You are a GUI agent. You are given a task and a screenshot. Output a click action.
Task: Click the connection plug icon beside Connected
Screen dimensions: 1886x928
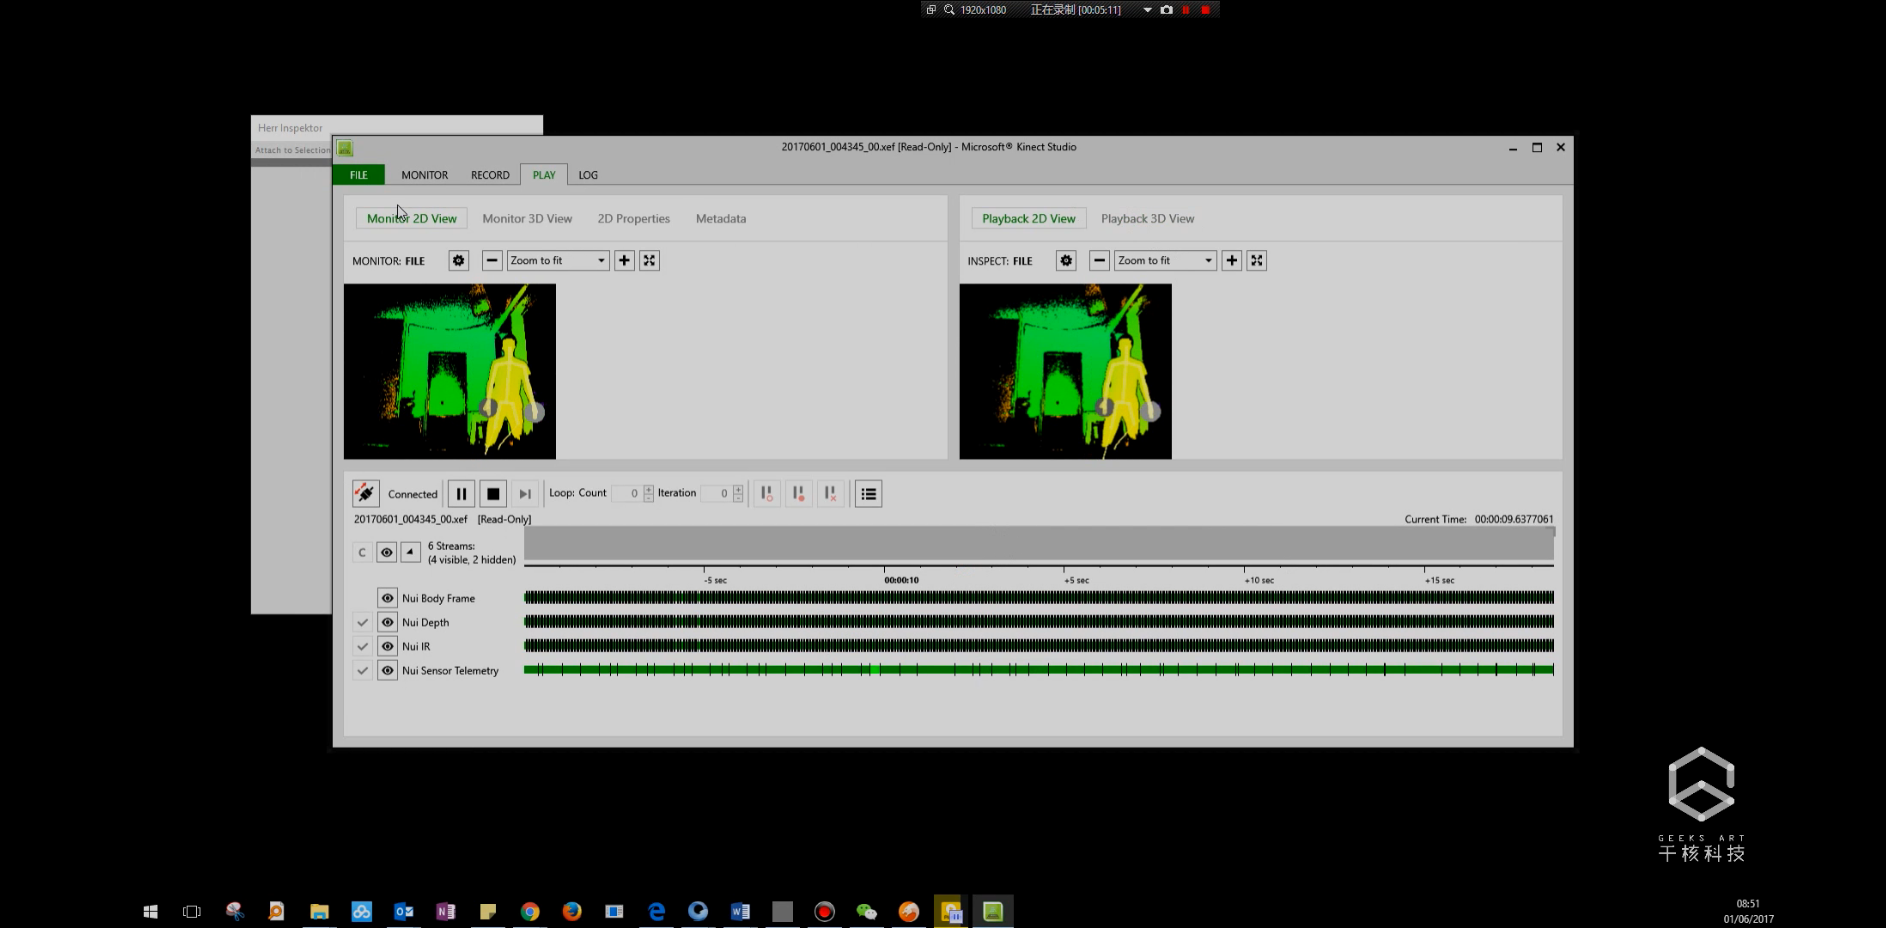click(x=366, y=493)
